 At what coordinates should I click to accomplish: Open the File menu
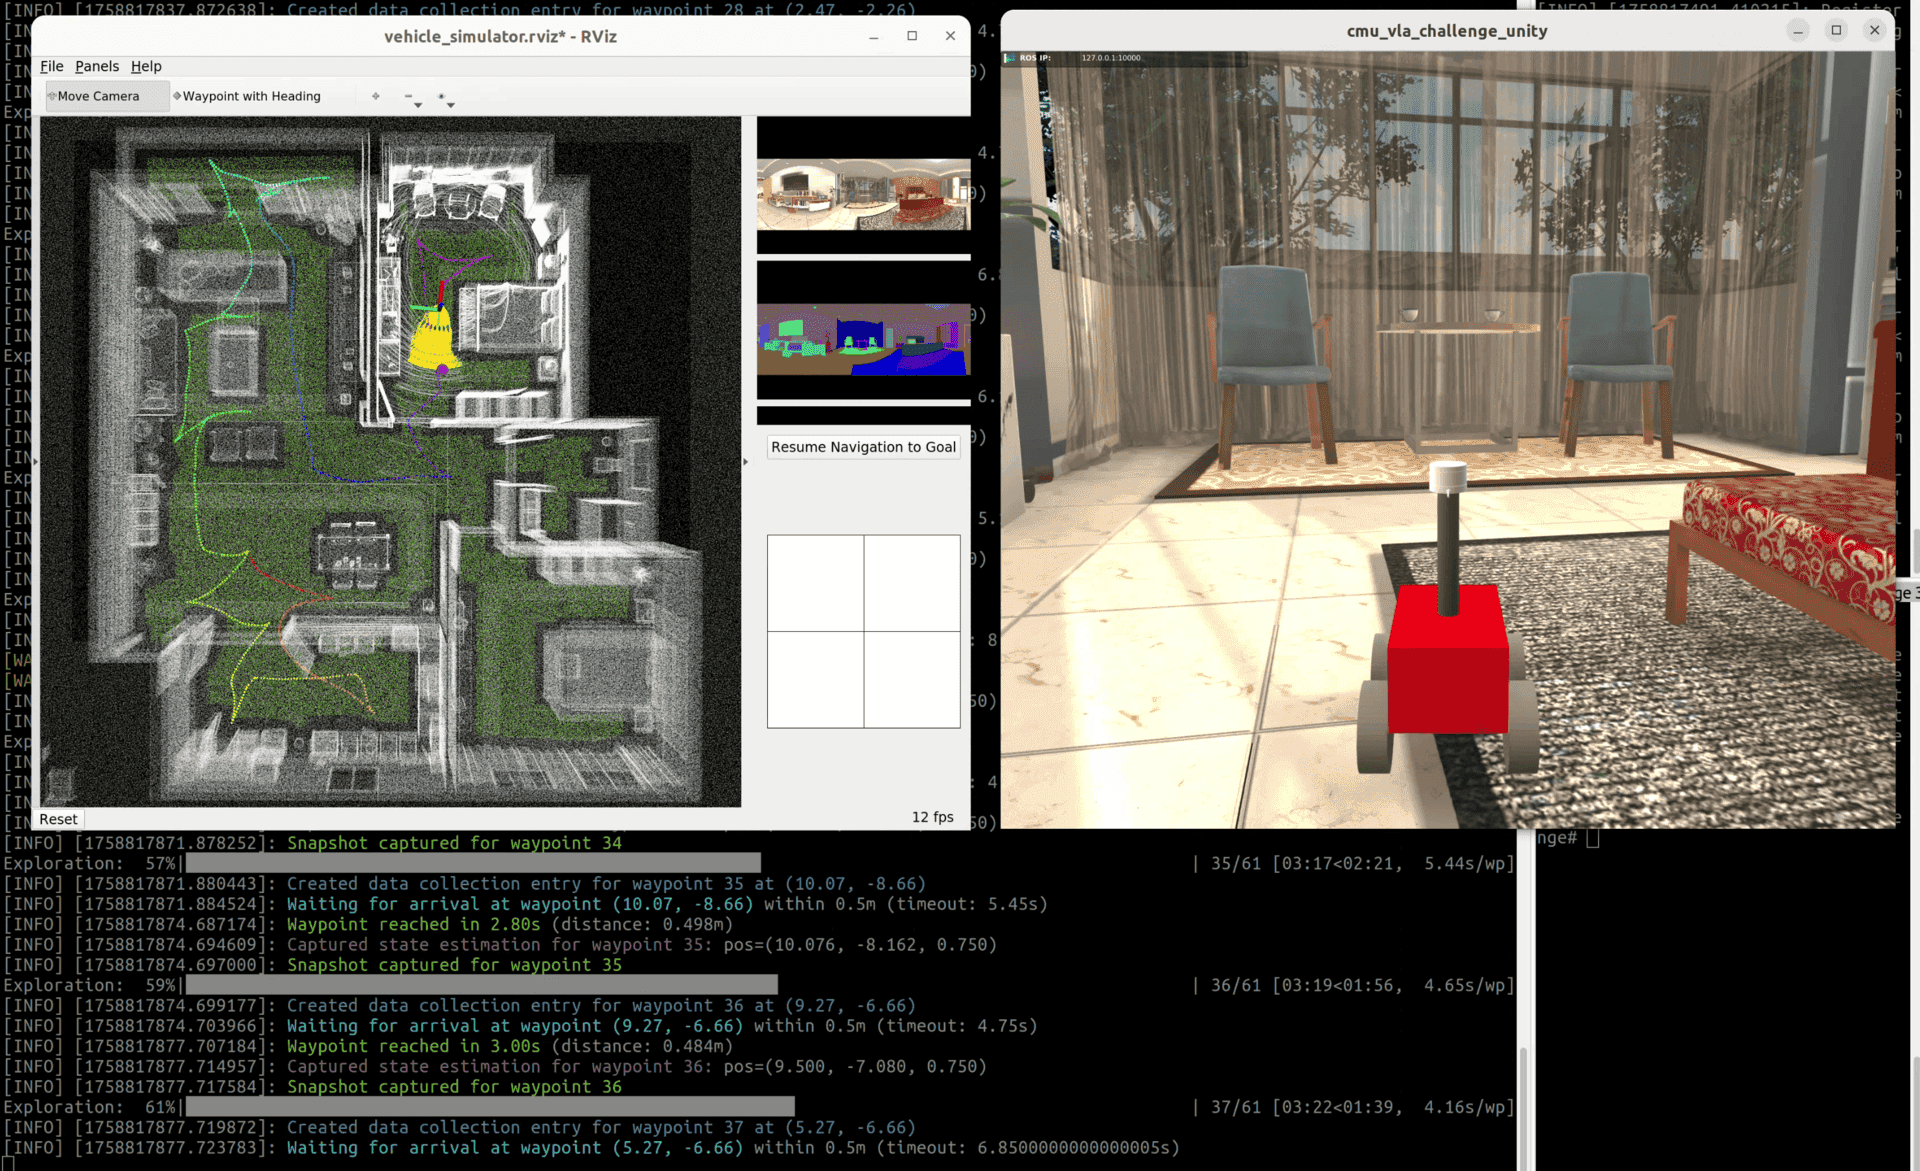pyautogui.click(x=51, y=66)
